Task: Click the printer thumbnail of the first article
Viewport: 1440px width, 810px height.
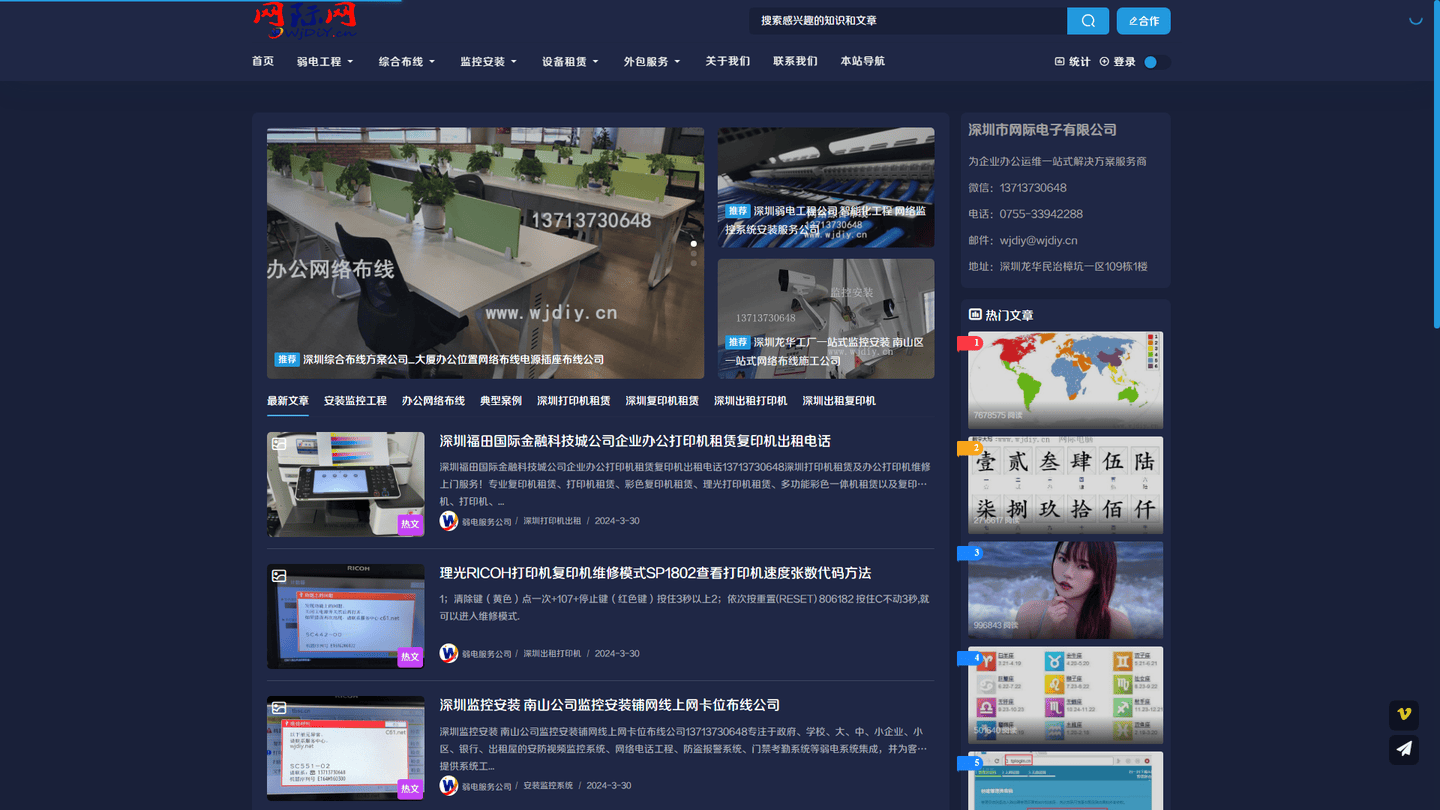Action: [346, 484]
